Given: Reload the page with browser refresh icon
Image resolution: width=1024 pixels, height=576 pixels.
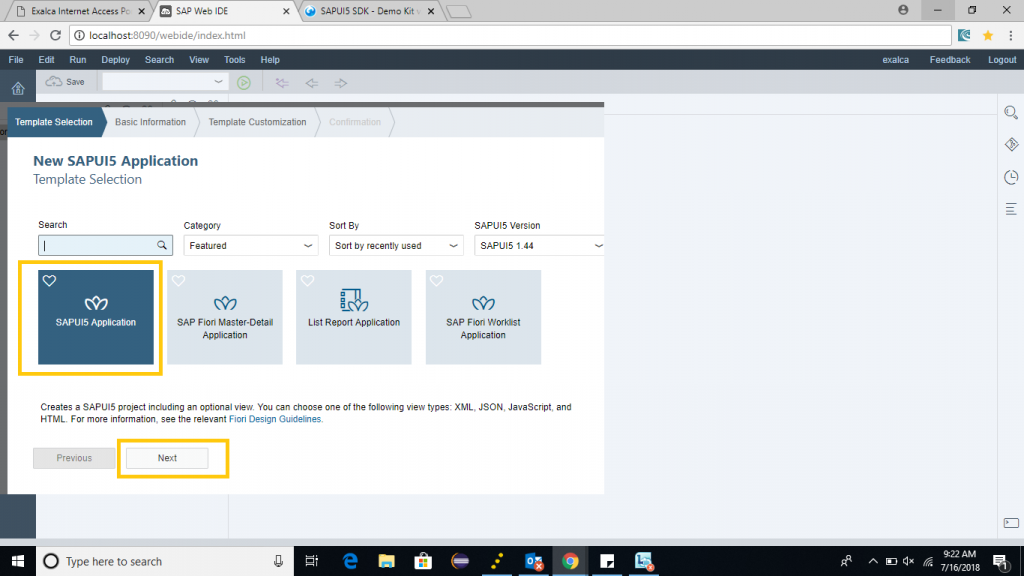Looking at the screenshot, I should (56, 35).
